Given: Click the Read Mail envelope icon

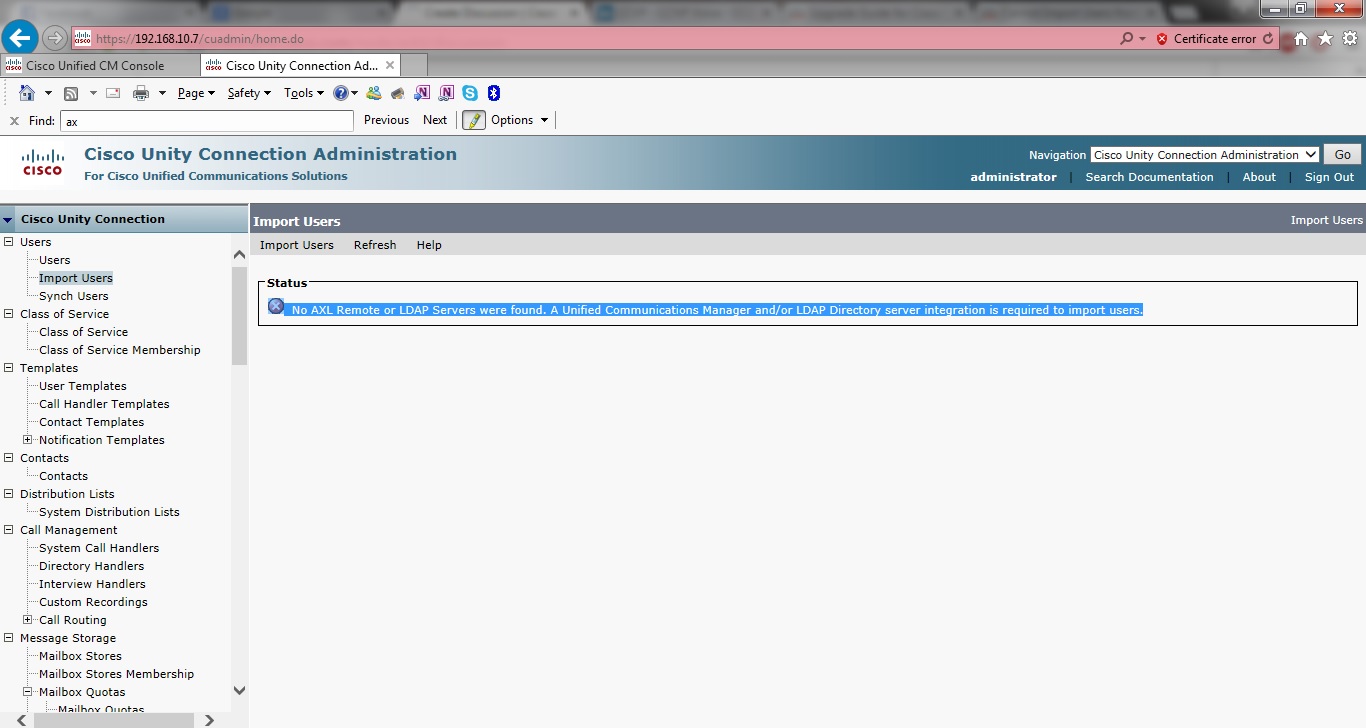Looking at the screenshot, I should pyautogui.click(x=112, y=93).
